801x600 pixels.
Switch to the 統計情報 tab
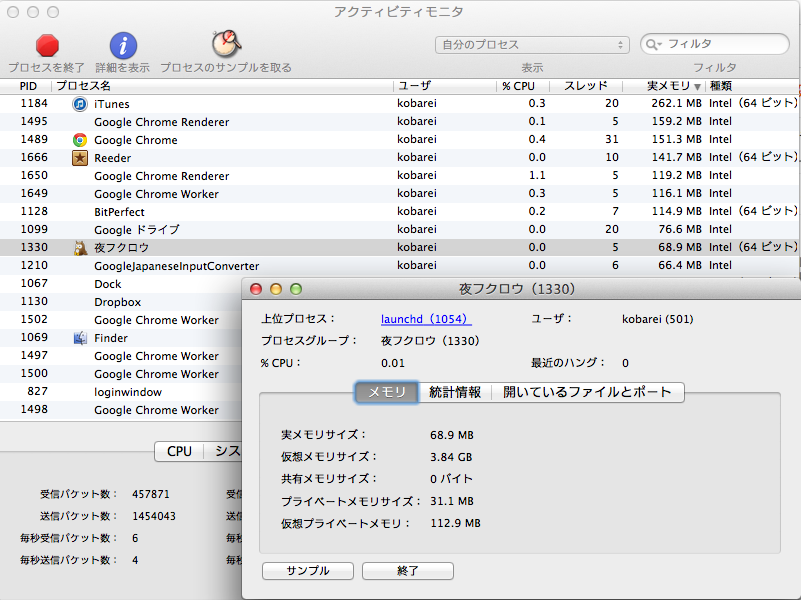[455, 392]
